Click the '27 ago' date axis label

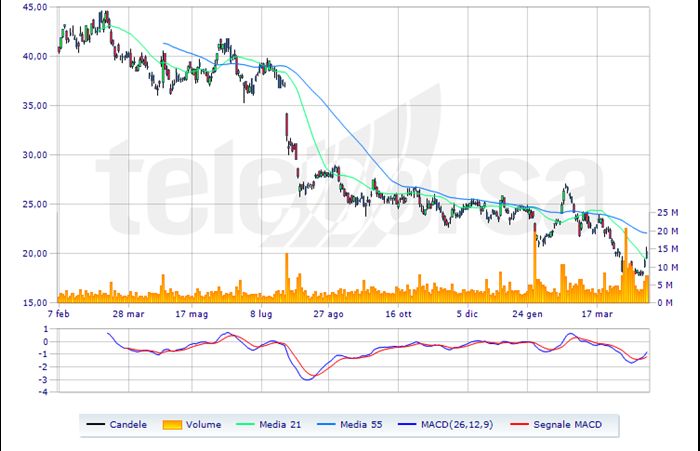(x=328, y=313)
